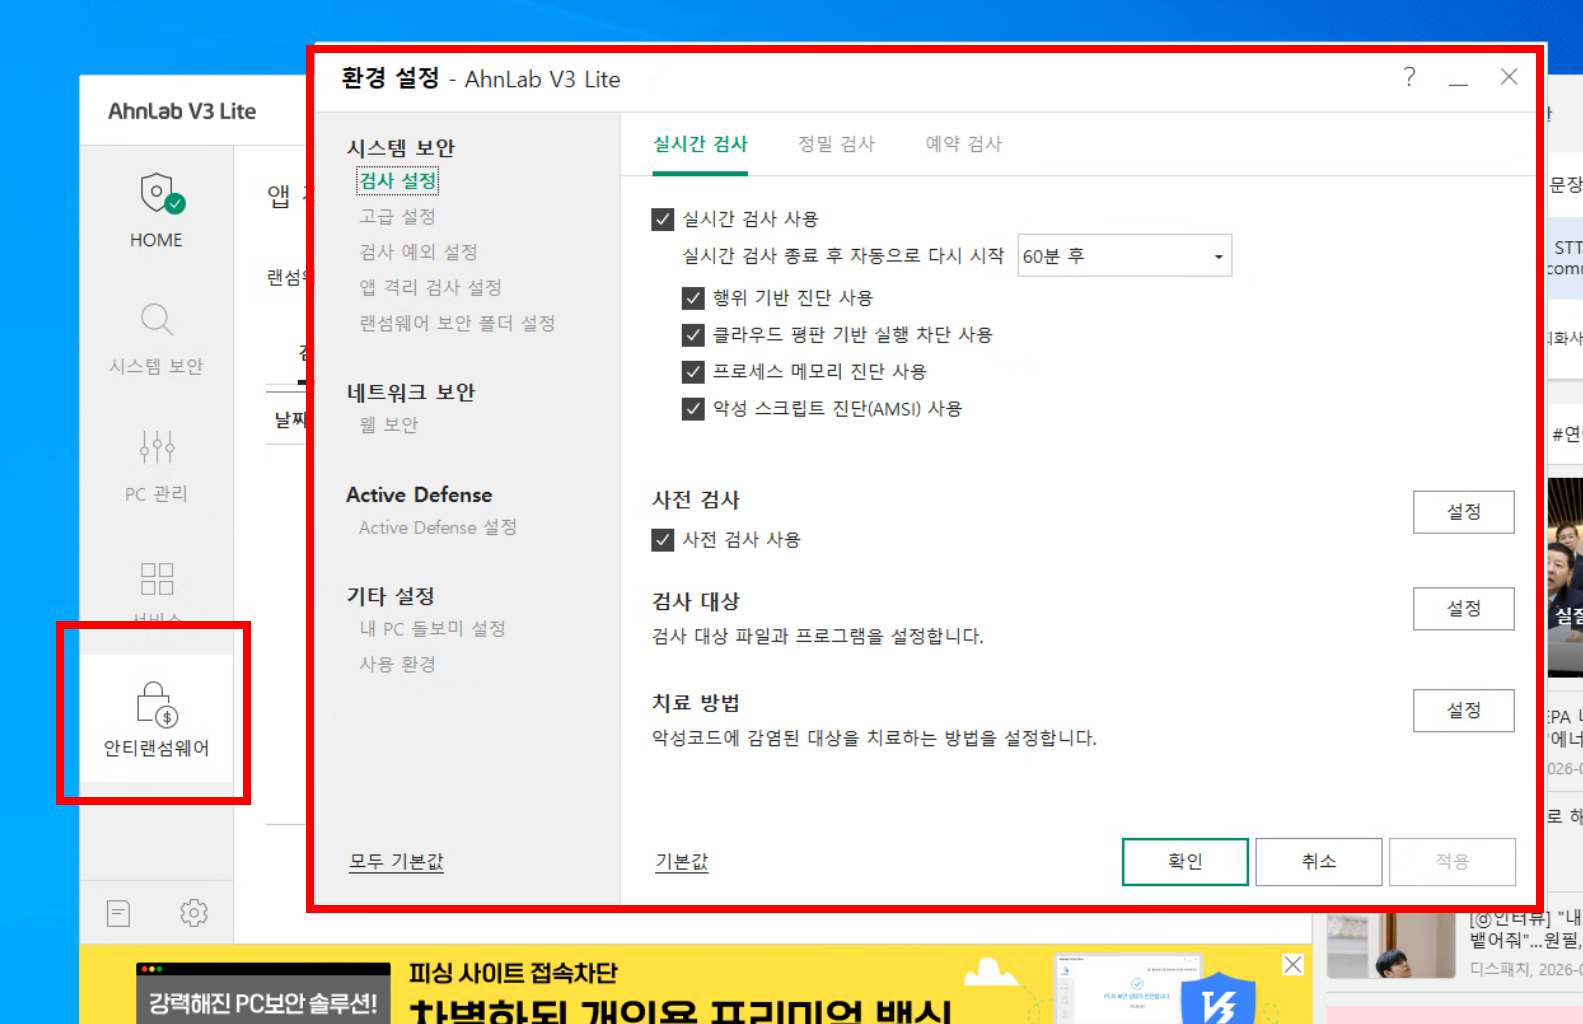This screenshot has height=1024, width=1583.
Task: Switch to the 정밀 검사 tab
Action: (836, 144)
